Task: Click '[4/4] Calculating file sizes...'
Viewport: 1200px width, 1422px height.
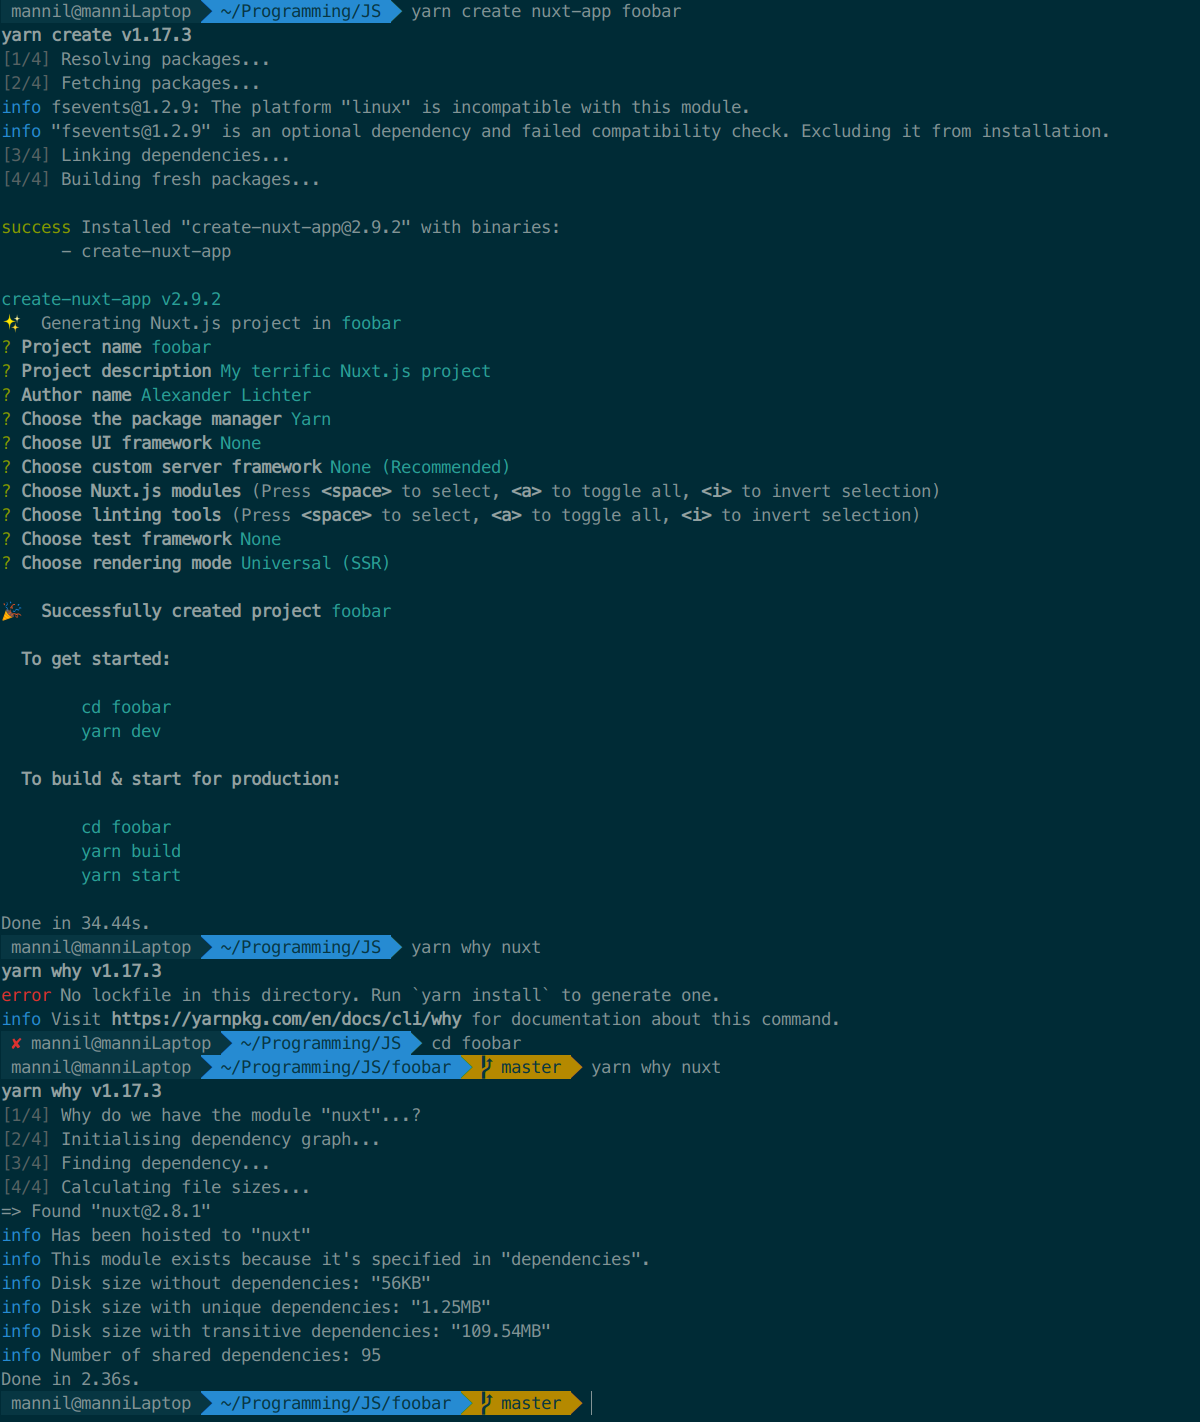Action: pyautogui.click(x=156, y=1187)
